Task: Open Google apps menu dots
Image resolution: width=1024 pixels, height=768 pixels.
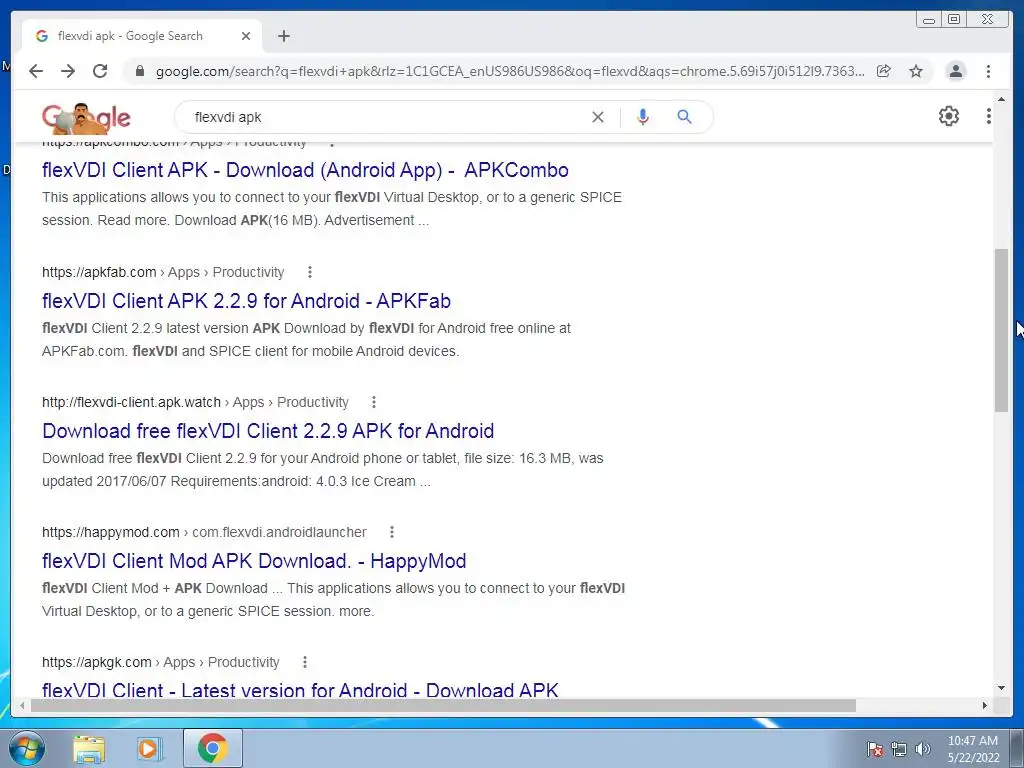Action: coord(989,116)
